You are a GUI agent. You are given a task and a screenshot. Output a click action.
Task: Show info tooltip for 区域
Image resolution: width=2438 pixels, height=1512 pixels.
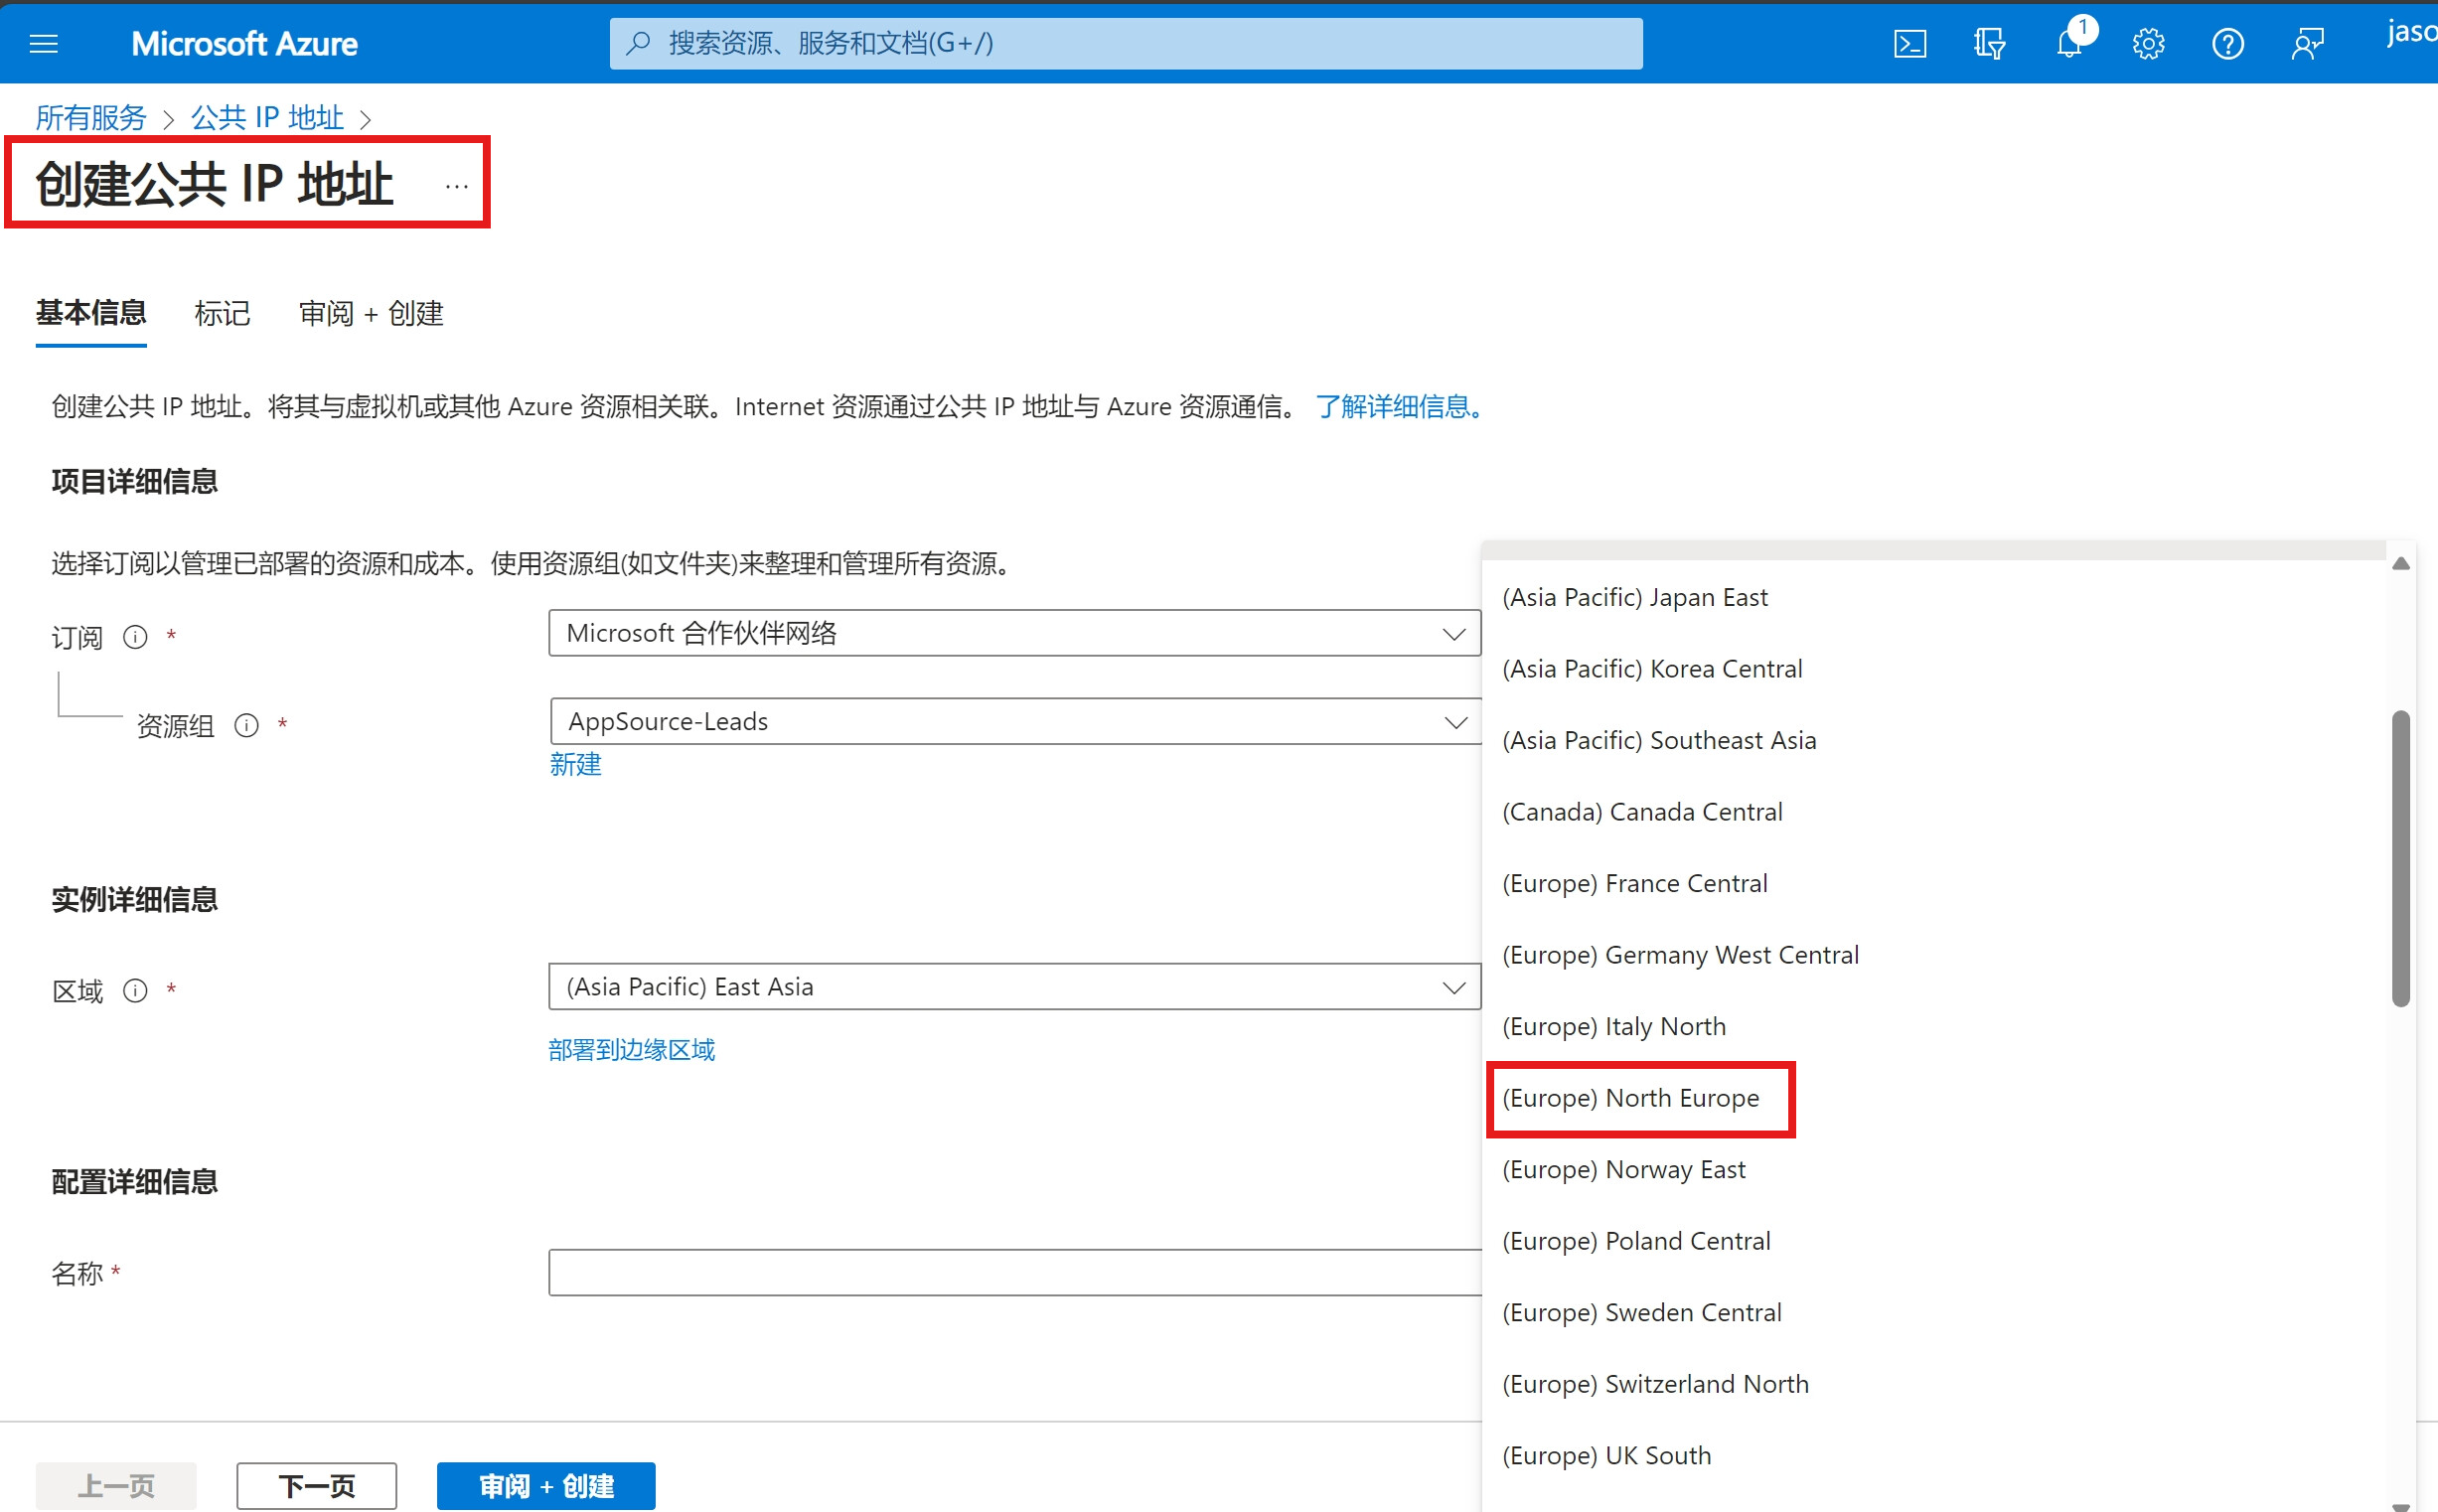135,990
